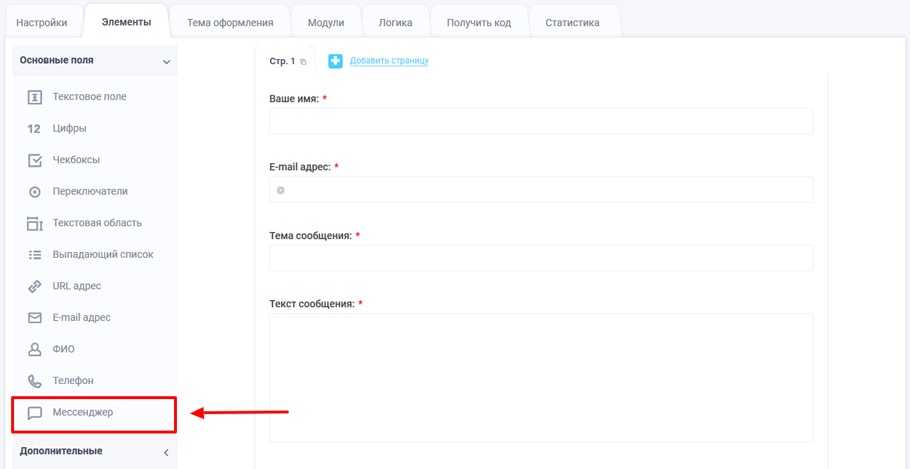The image size is (910, 469).
Task: Click the Текст сообщения text area
Action: tap(541, 377)
